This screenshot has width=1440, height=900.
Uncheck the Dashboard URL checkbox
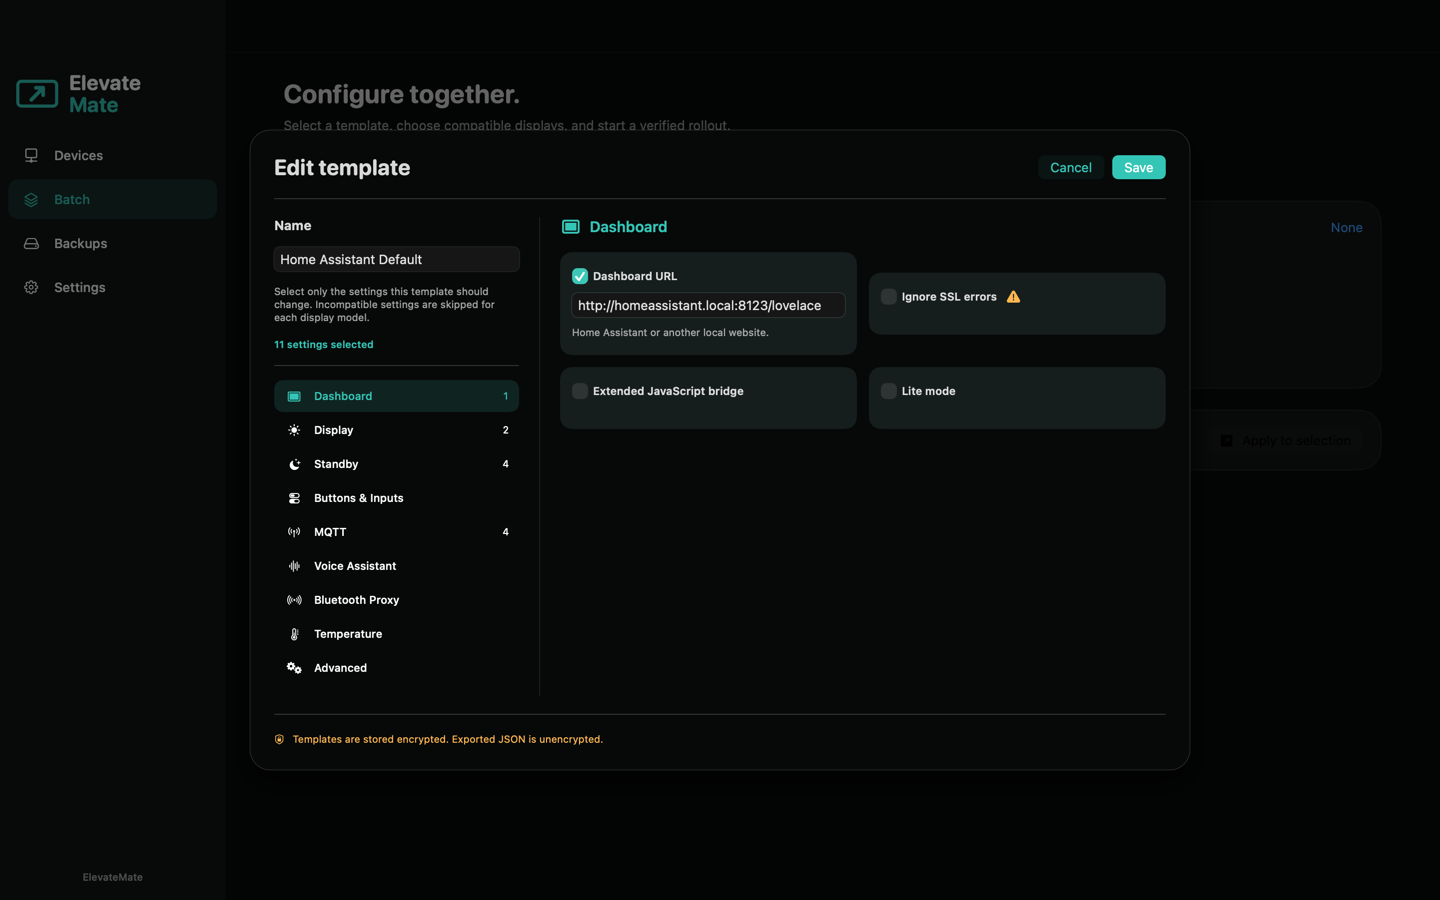point(580,276)
